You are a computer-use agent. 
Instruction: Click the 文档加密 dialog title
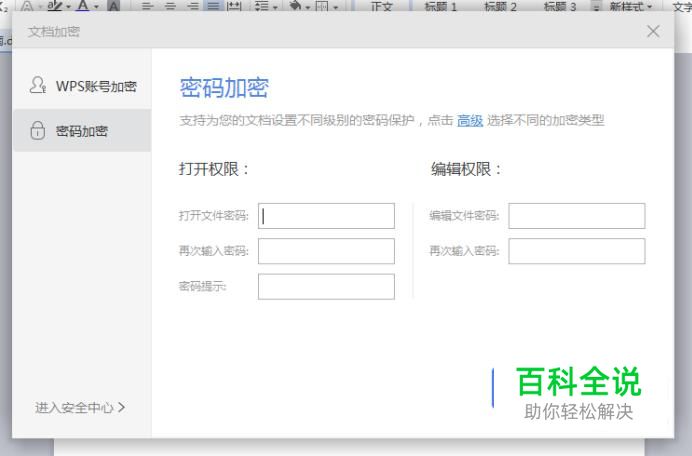tap(54, 32)
